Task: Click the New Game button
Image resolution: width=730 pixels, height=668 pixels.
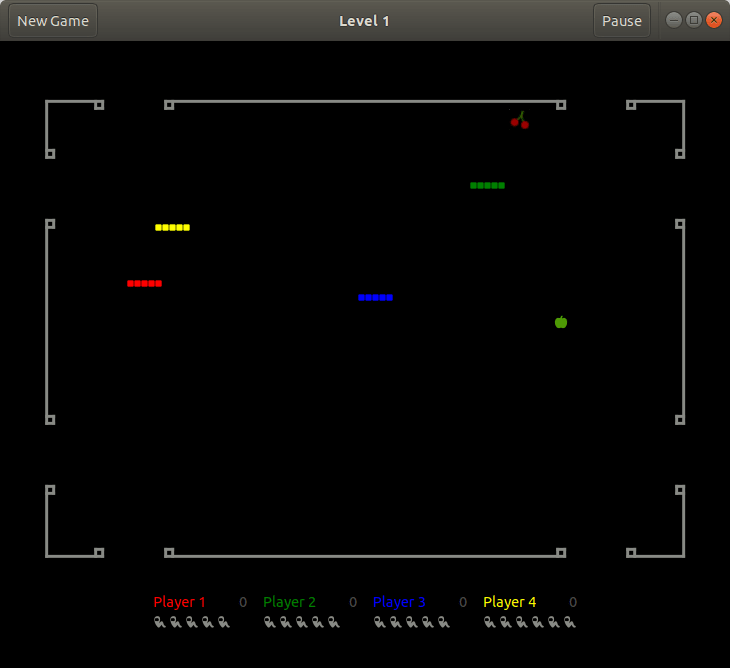Action: tap(53, 21)
